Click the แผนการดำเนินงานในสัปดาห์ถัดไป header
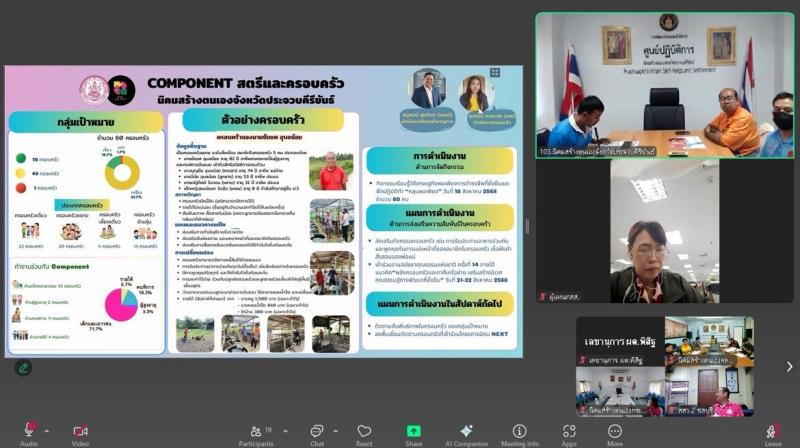The width and height of the screenshot is (800, 448). (440, 304)
